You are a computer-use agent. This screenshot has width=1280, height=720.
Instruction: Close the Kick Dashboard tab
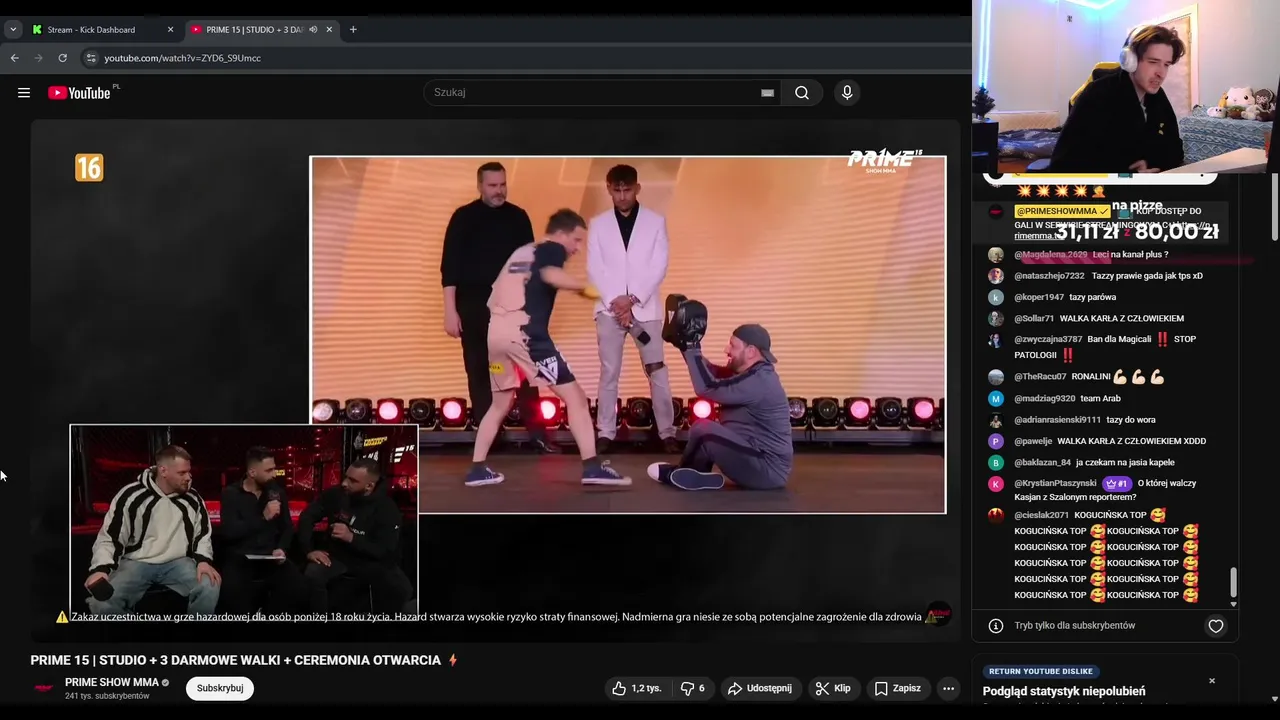point(170,30)
